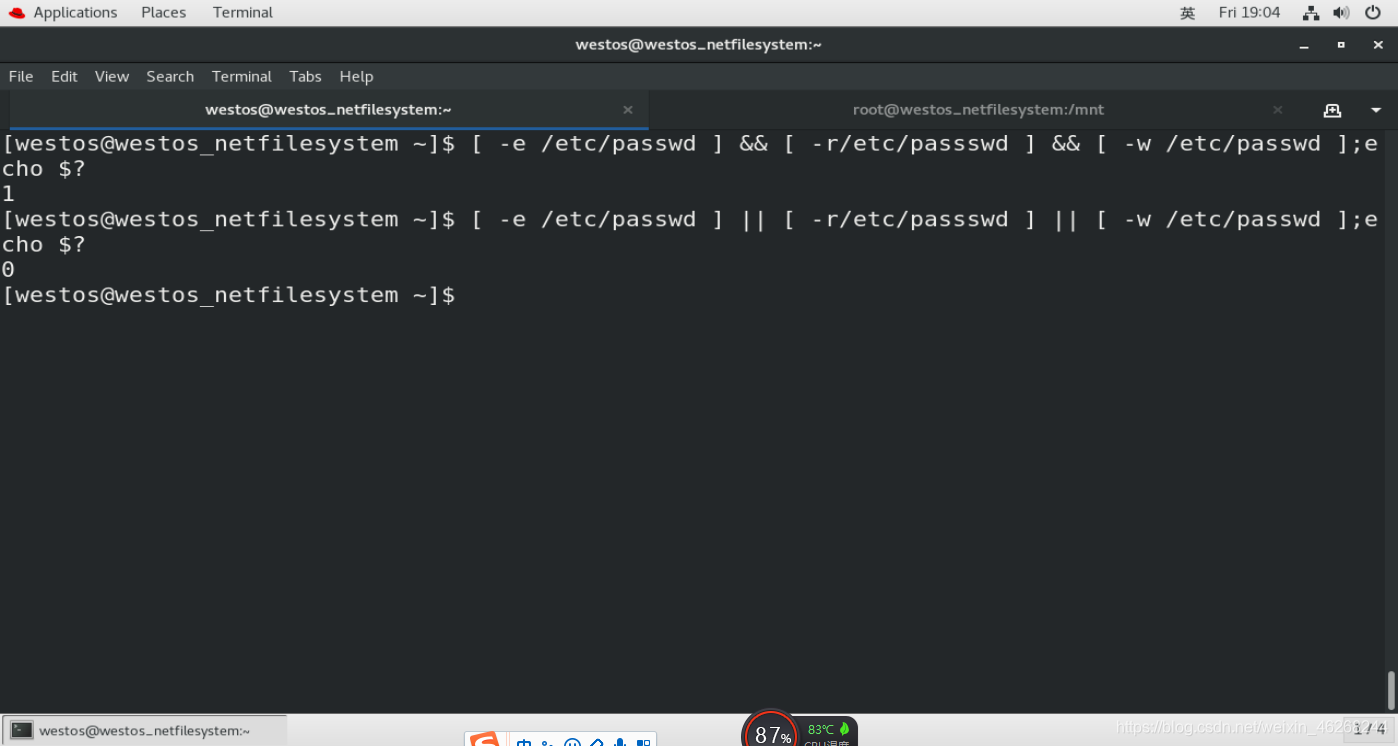Click the output line showing 1
This screenshot has width=1398, height=746.
[8, 194]
